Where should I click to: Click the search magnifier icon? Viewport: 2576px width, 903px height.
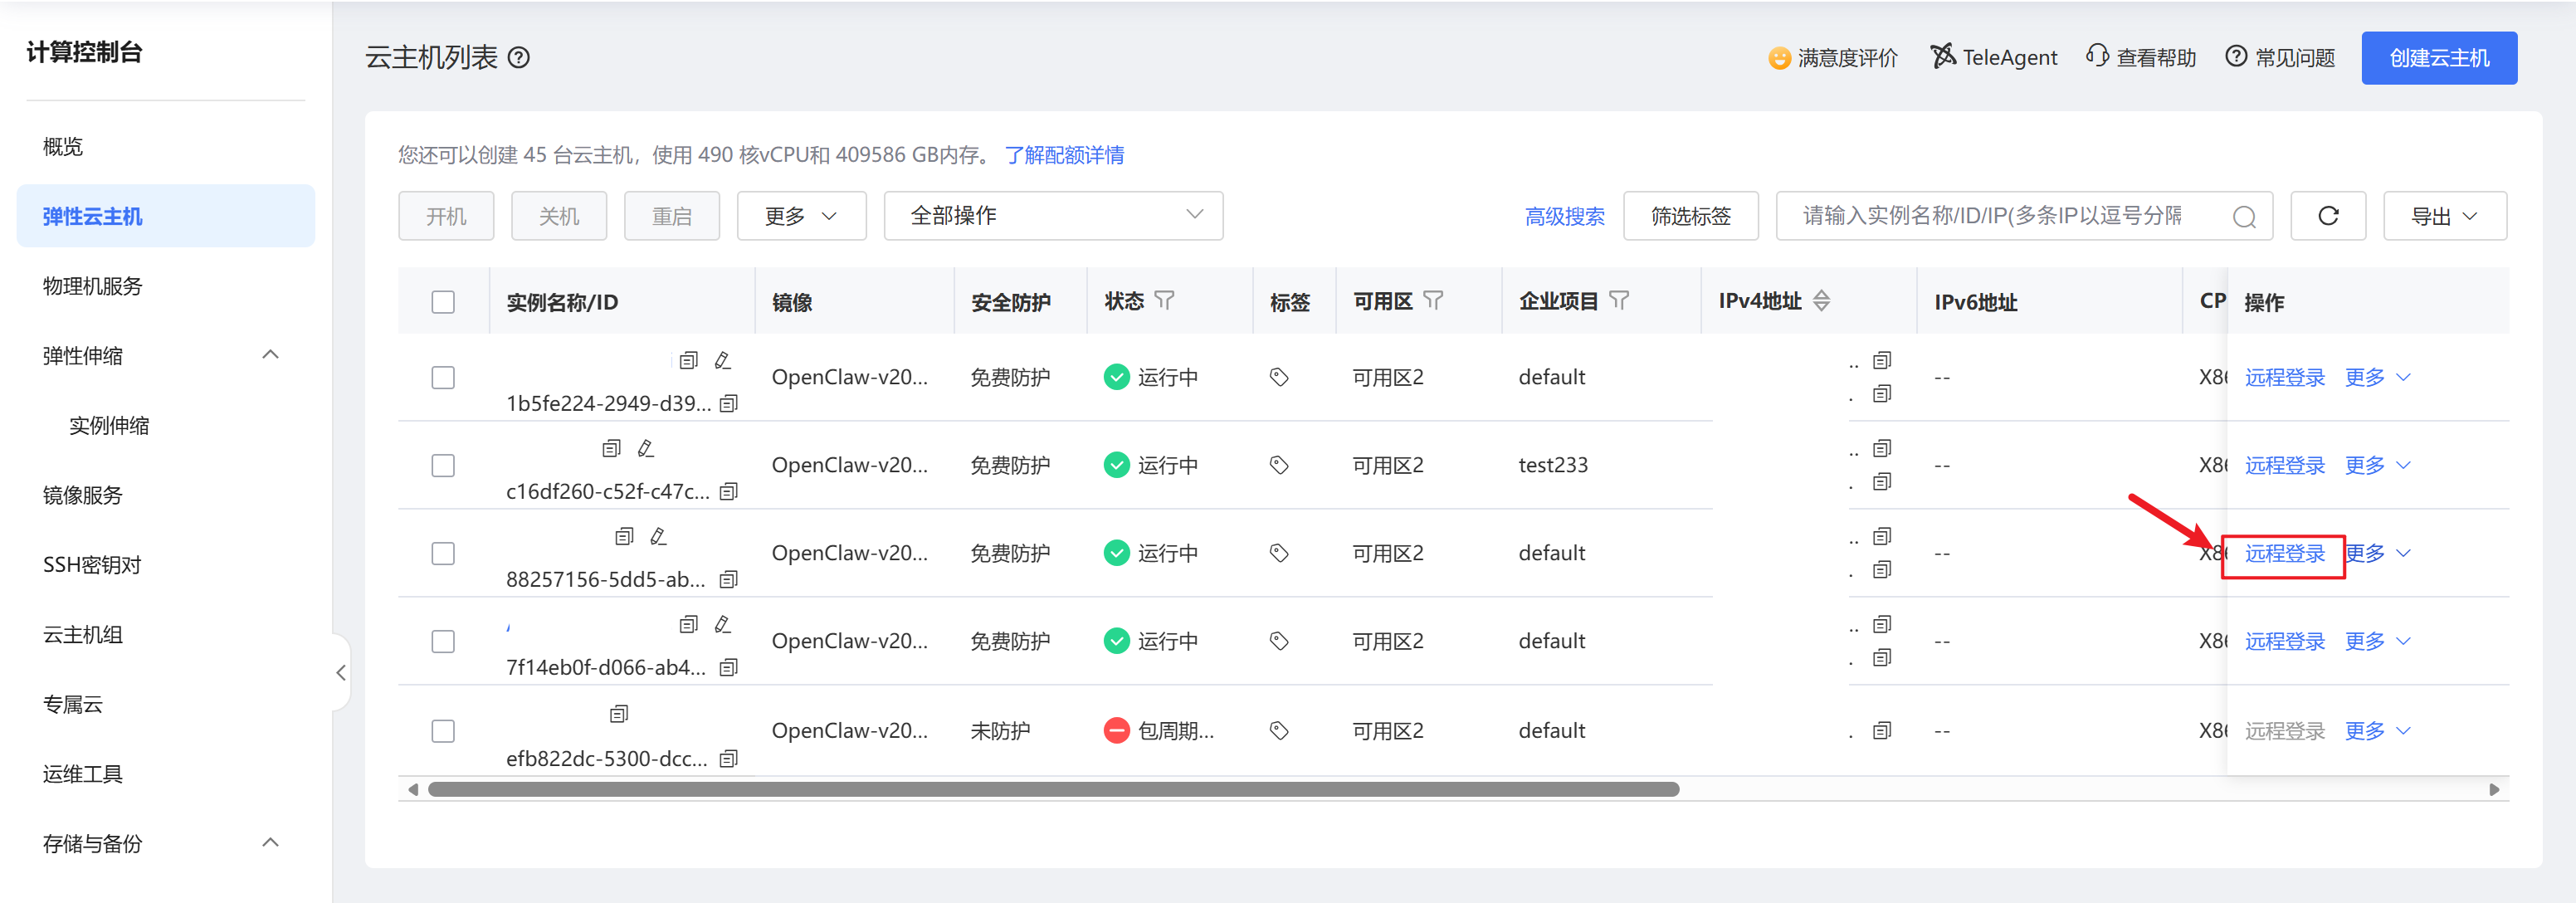click(x=2243, y=217)
